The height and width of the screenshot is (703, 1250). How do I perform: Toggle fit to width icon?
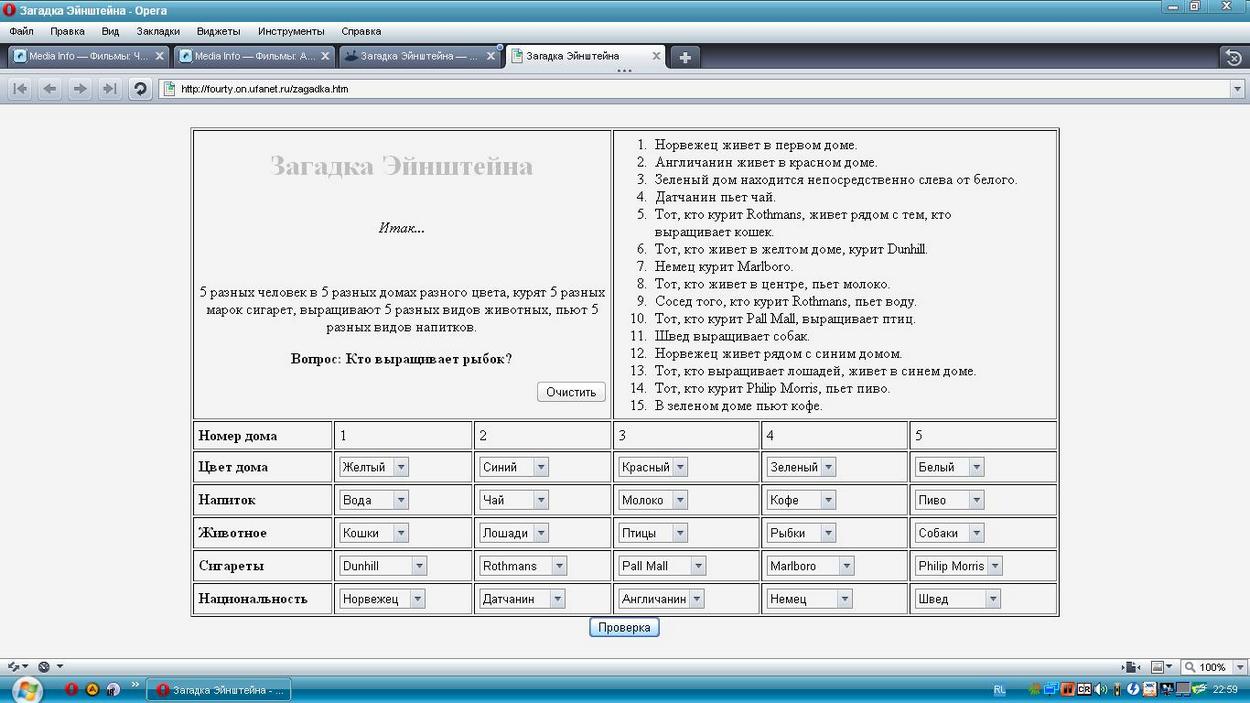tap(1132, 667)
